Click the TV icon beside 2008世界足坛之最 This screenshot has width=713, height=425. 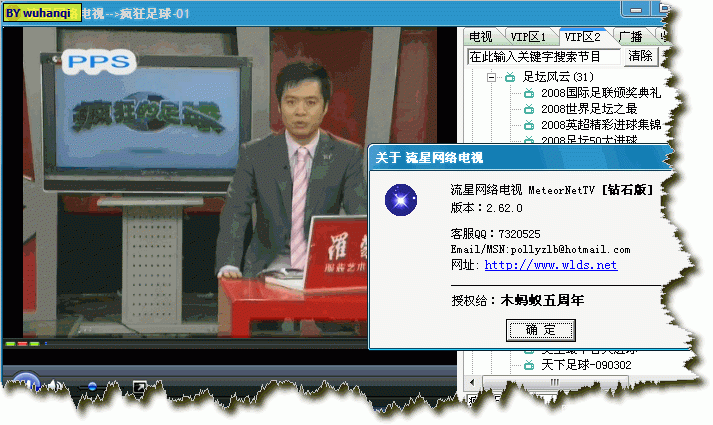pos(529,109)
